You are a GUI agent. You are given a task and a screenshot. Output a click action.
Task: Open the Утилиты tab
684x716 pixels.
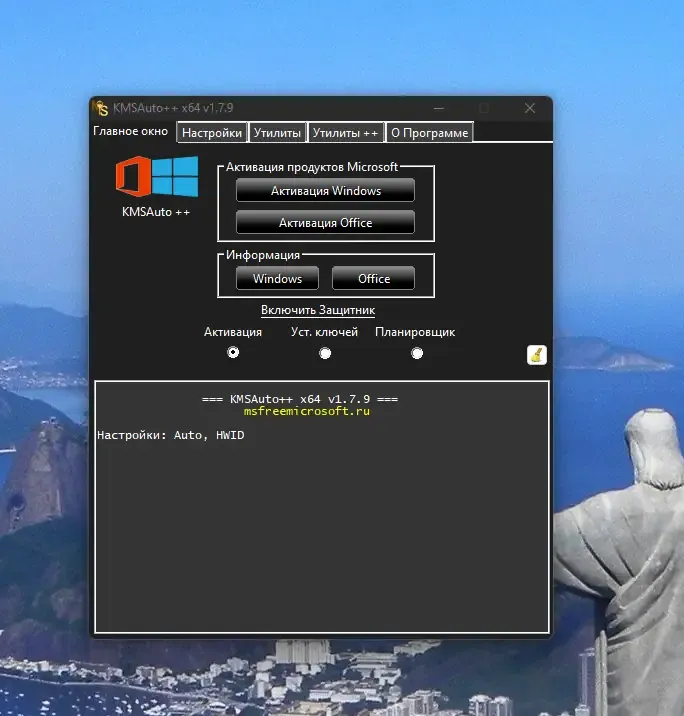(x=277, y=133)
